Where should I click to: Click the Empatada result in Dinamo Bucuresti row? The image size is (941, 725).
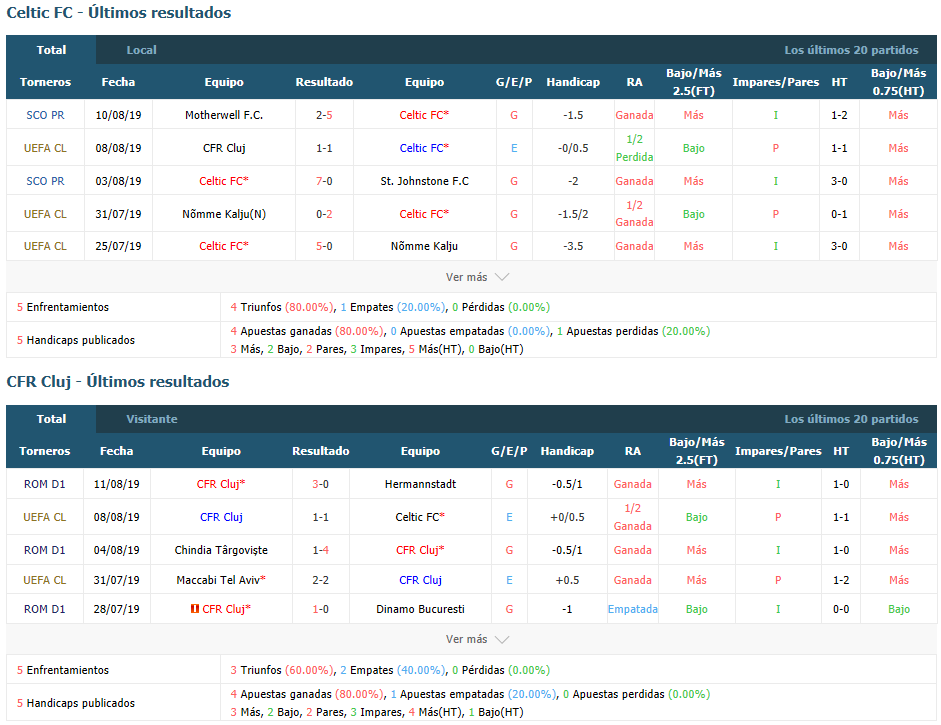633,609
